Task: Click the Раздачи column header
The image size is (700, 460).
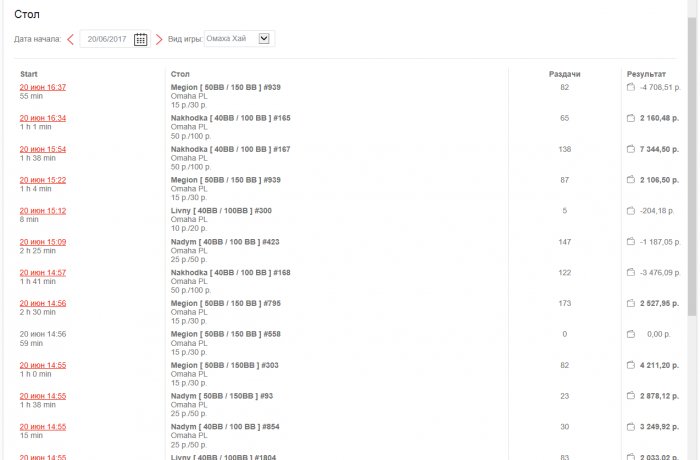Action: (564, 74)
